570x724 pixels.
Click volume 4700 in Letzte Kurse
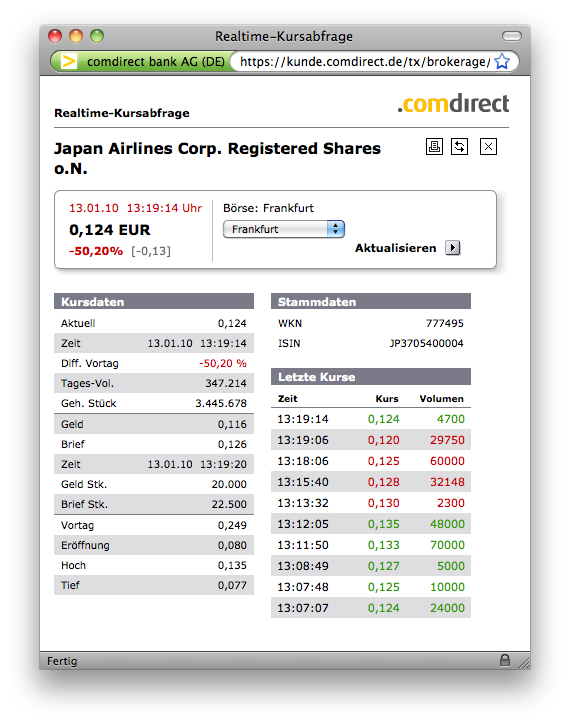(451, 419)
